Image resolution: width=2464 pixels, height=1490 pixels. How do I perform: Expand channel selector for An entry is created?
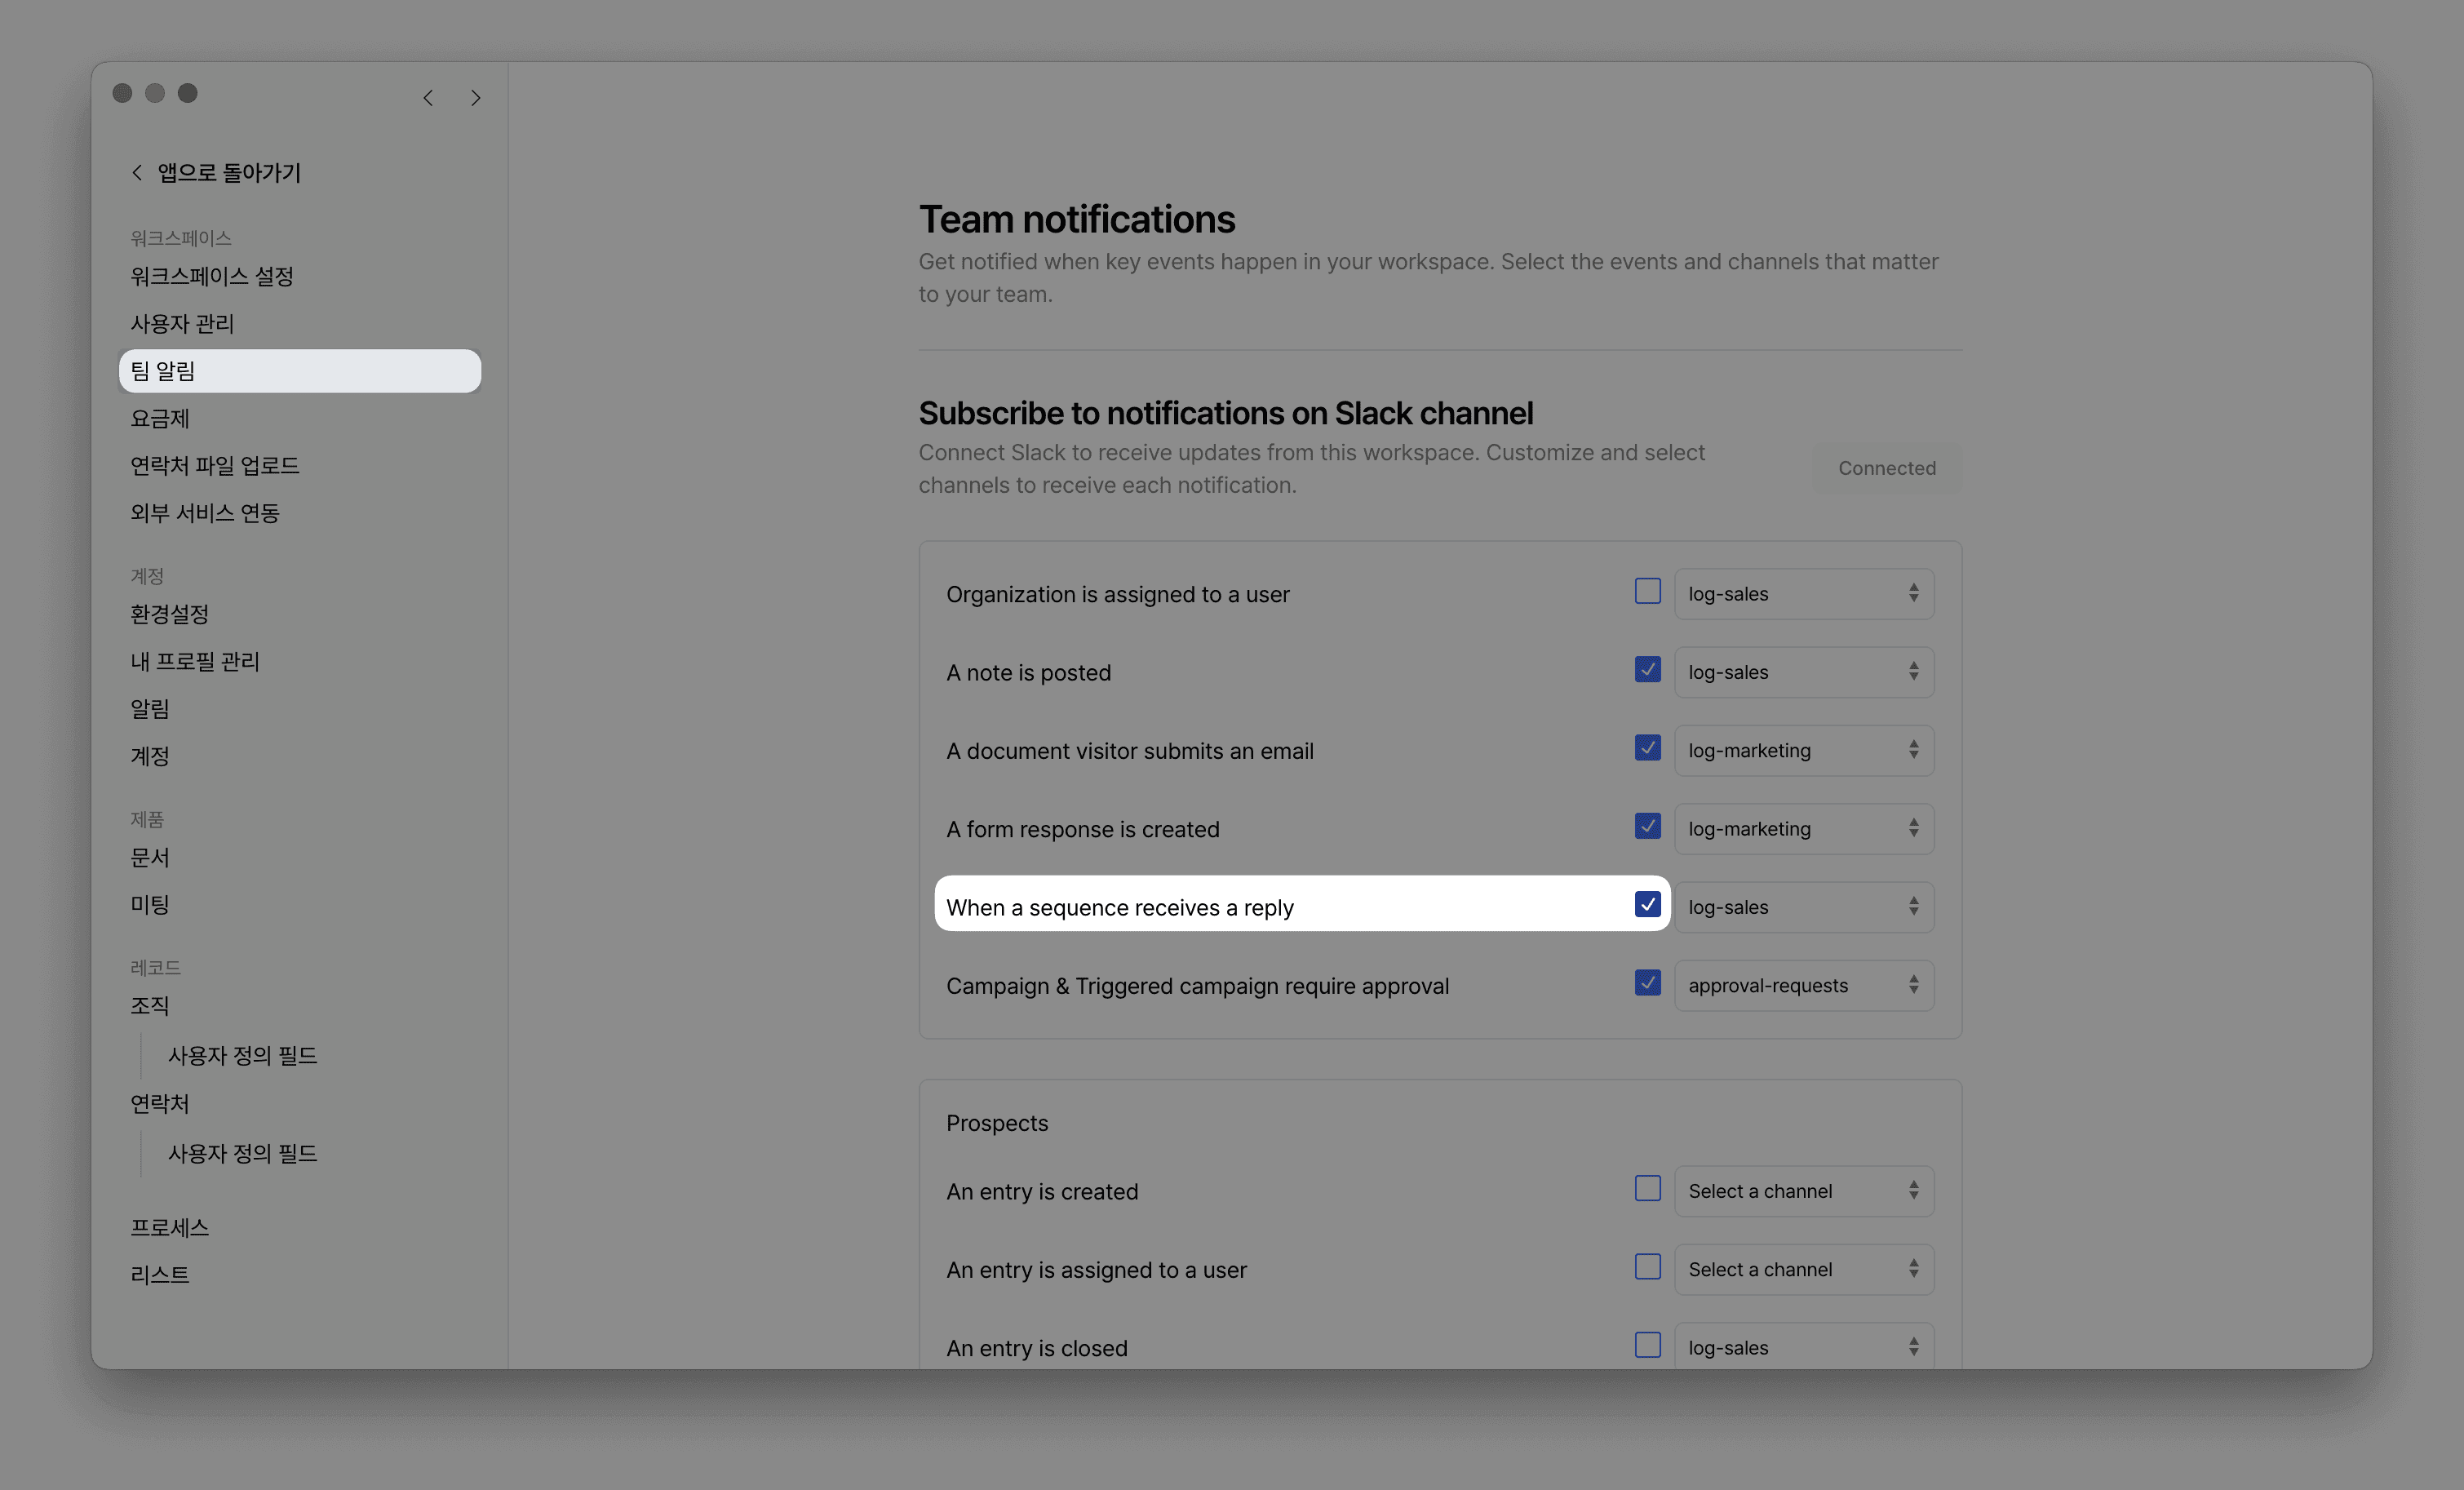pos(1803,1191)
